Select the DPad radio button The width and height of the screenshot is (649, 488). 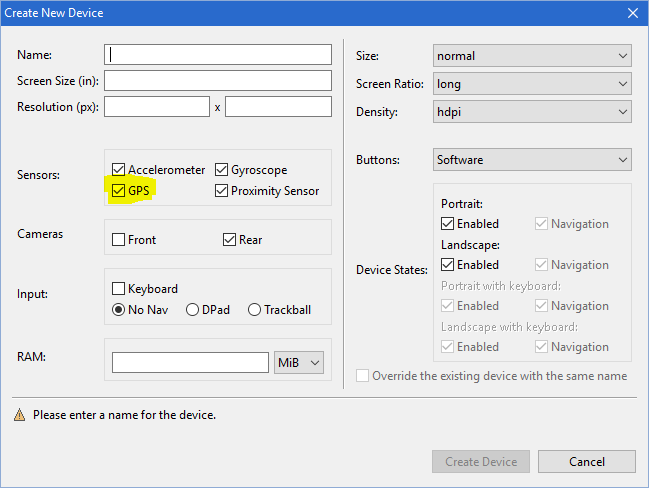coord(192,310)
